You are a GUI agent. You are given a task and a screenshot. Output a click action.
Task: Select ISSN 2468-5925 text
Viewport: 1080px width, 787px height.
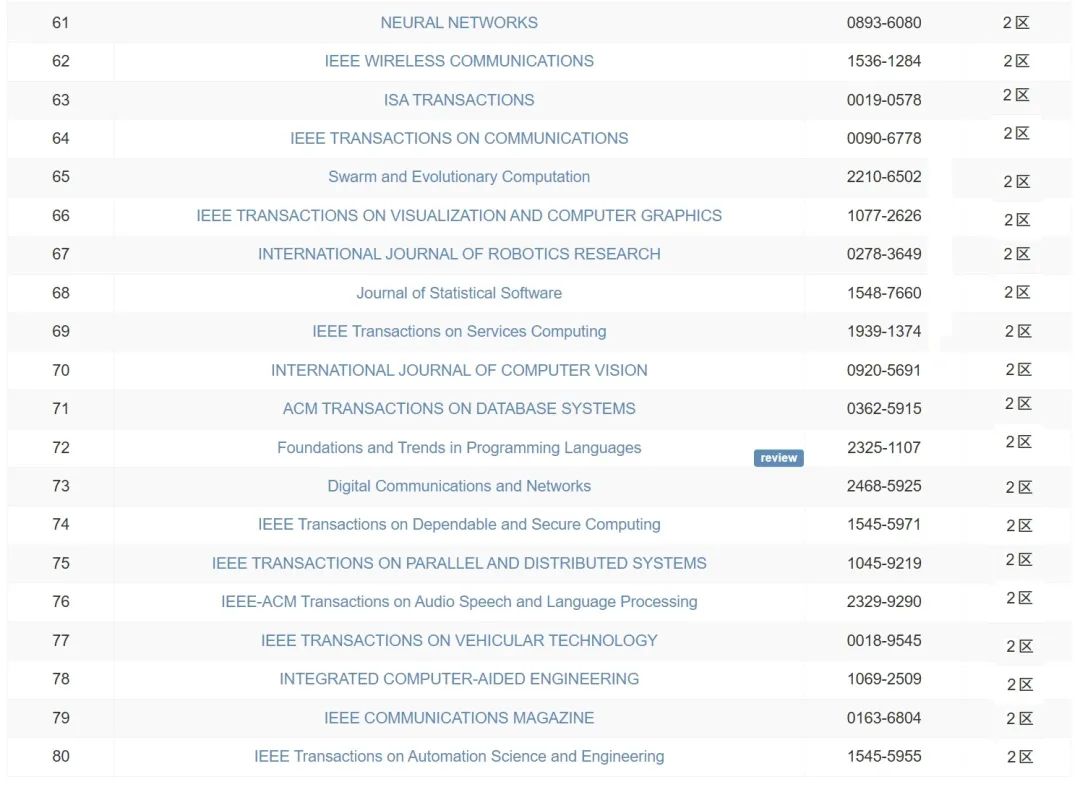pos(884,486)
